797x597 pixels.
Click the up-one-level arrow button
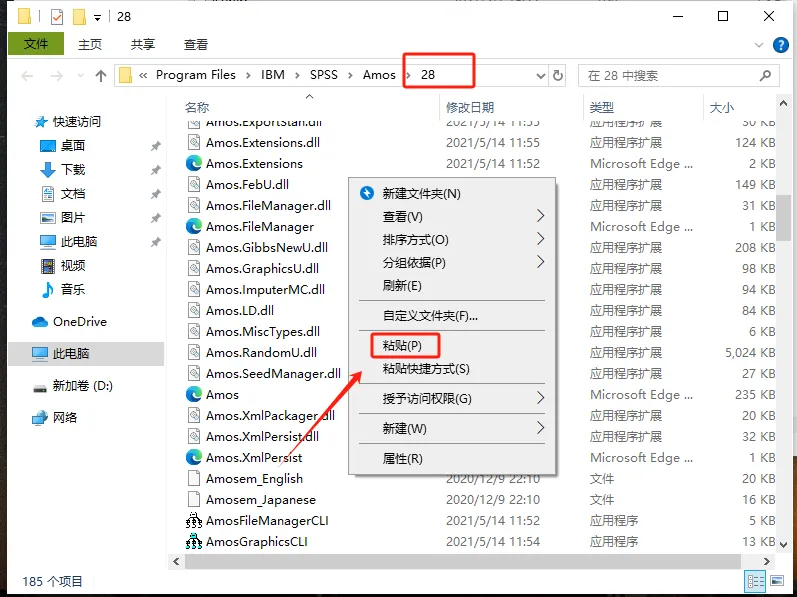click(101, 76)
